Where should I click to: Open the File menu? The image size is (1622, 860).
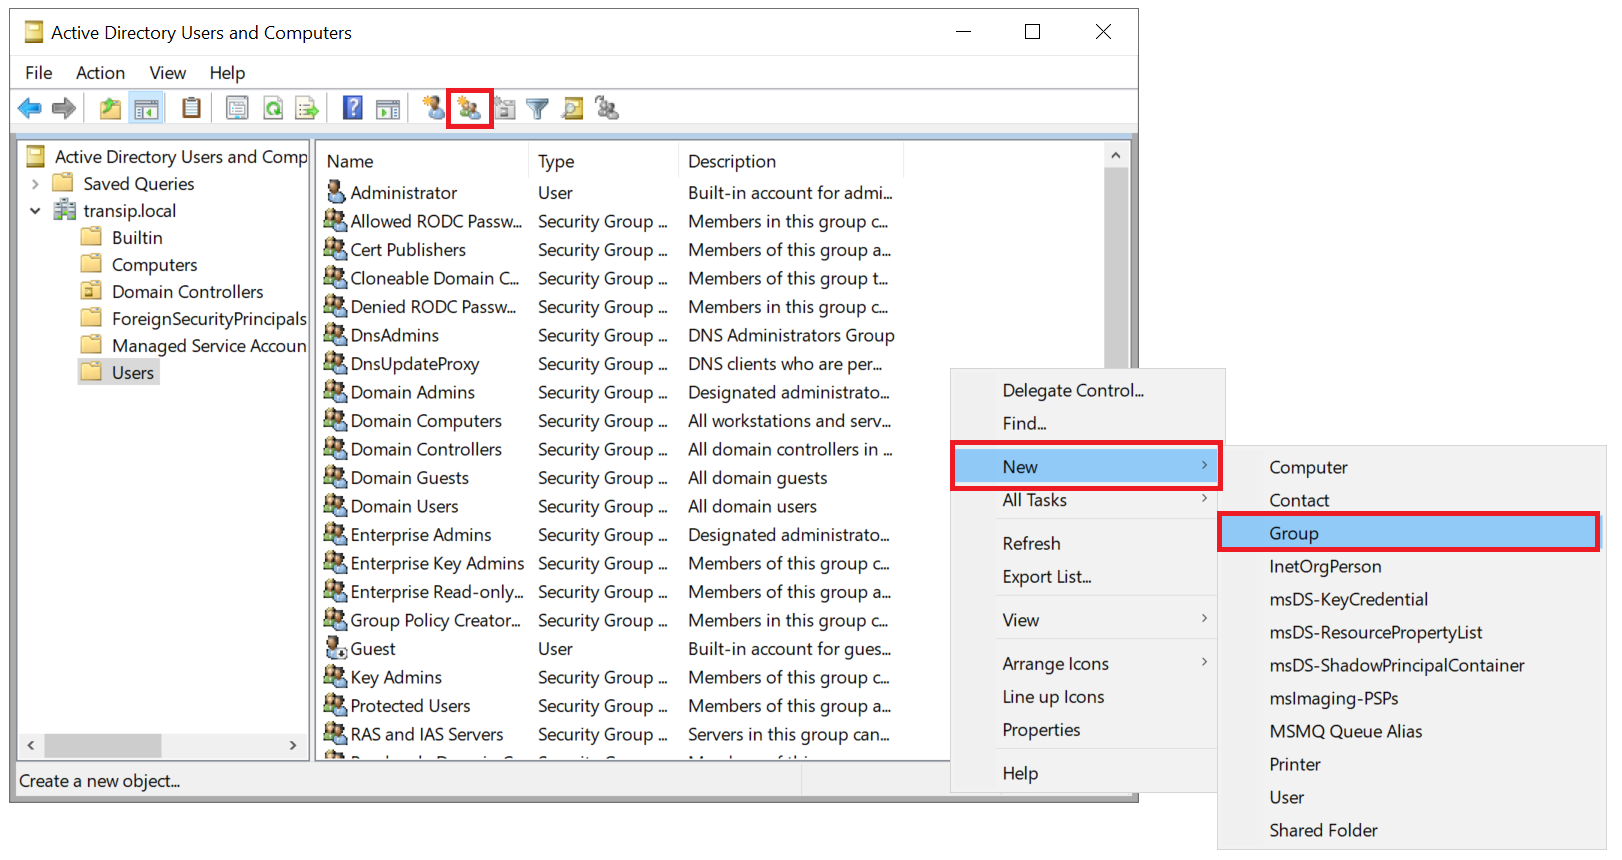pos(39,73)
